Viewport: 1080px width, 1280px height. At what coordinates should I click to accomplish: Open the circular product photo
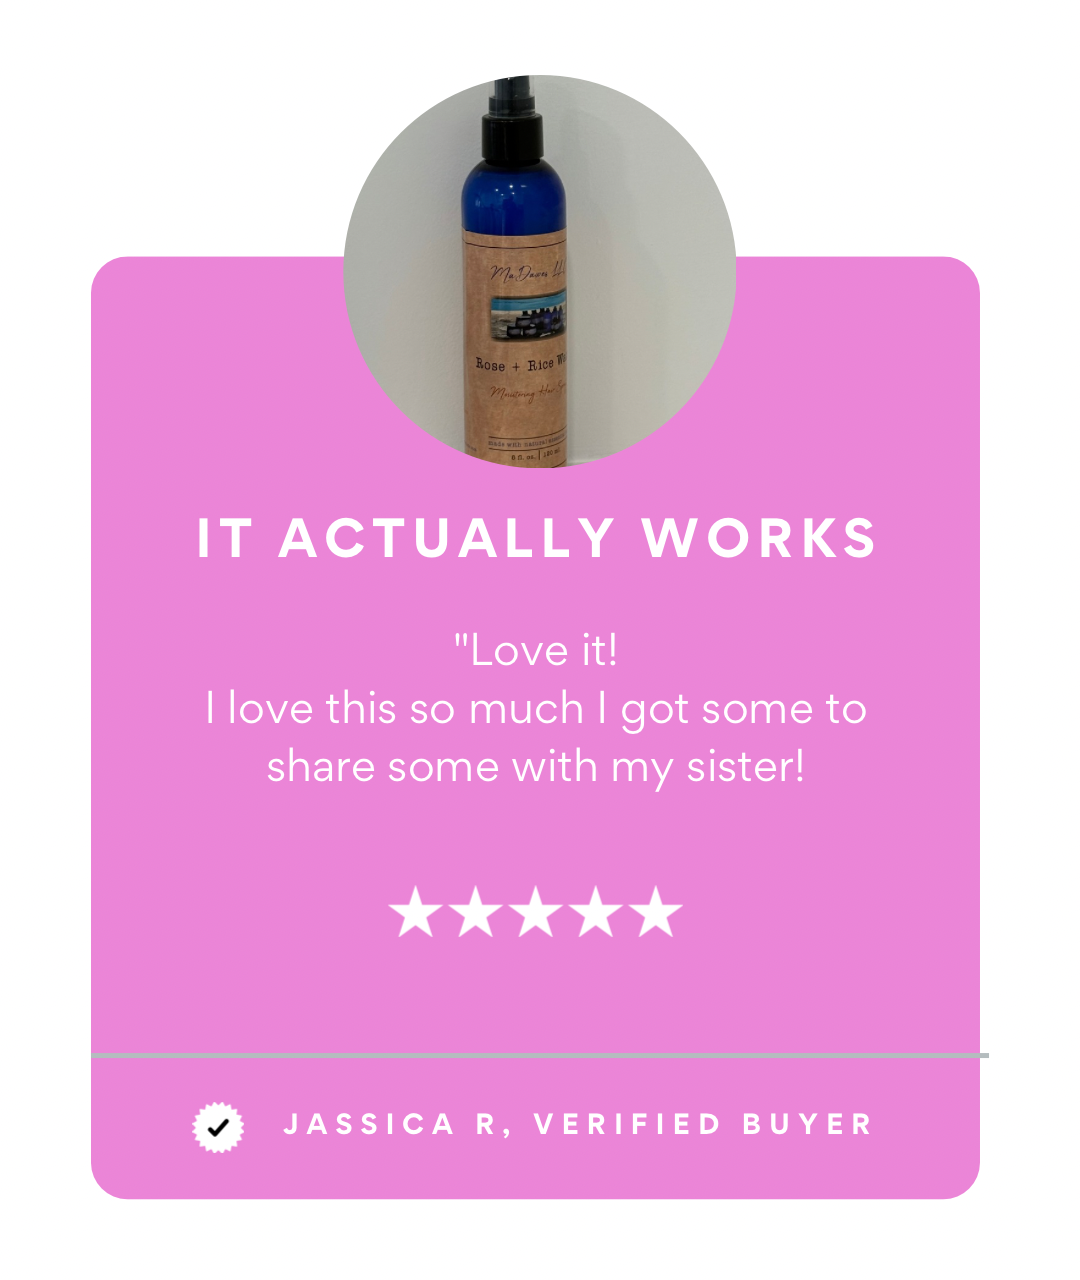click(x=540, y=271)
